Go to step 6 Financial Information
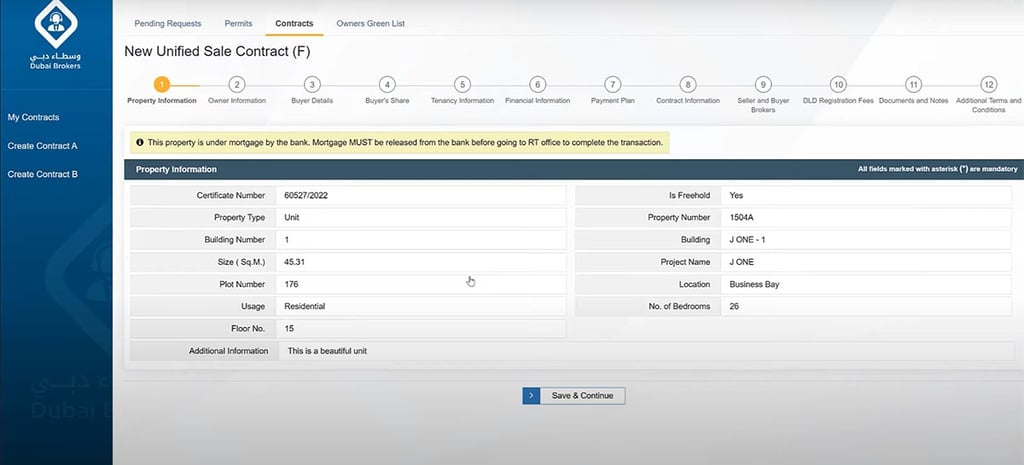This screenshot has width=1024, height=465. [x=537, y=85]
